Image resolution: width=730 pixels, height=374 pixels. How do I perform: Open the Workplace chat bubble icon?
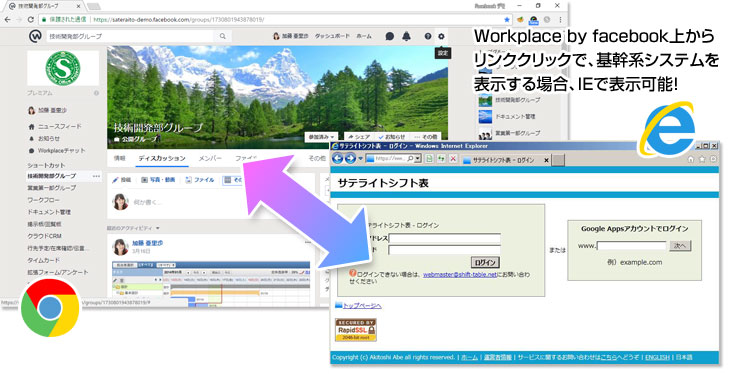tap(390, 36)
